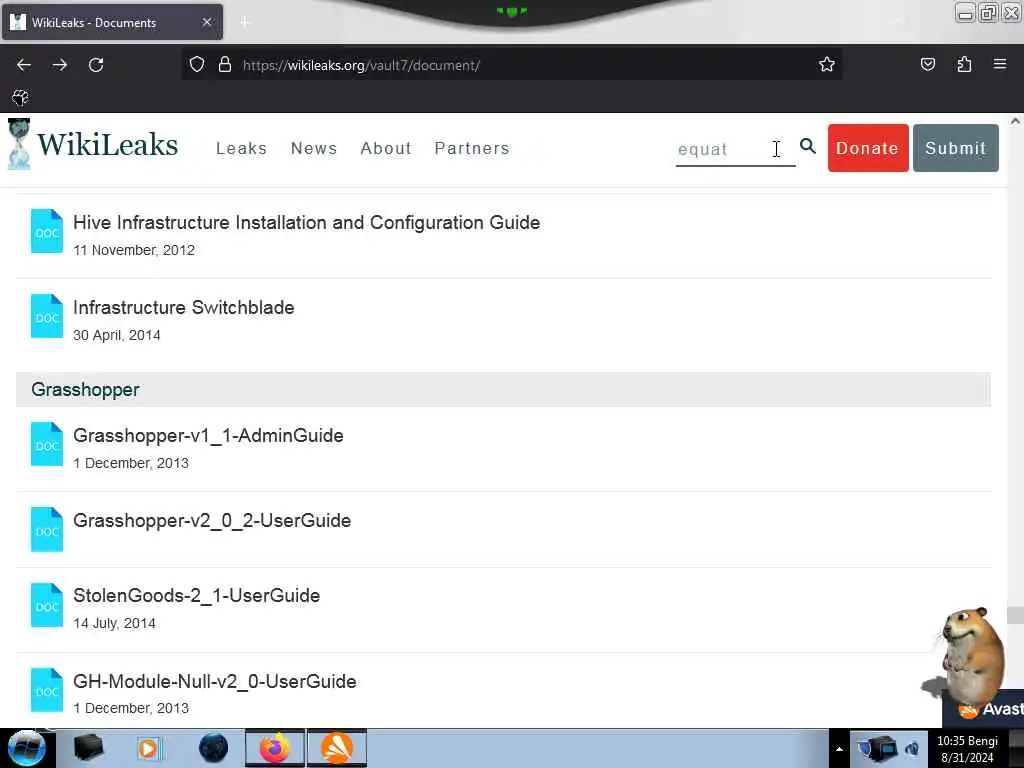Screen dimensions: 1024x768
Task: Click the date text 30 April, 2014
Action: pos(117,335)
